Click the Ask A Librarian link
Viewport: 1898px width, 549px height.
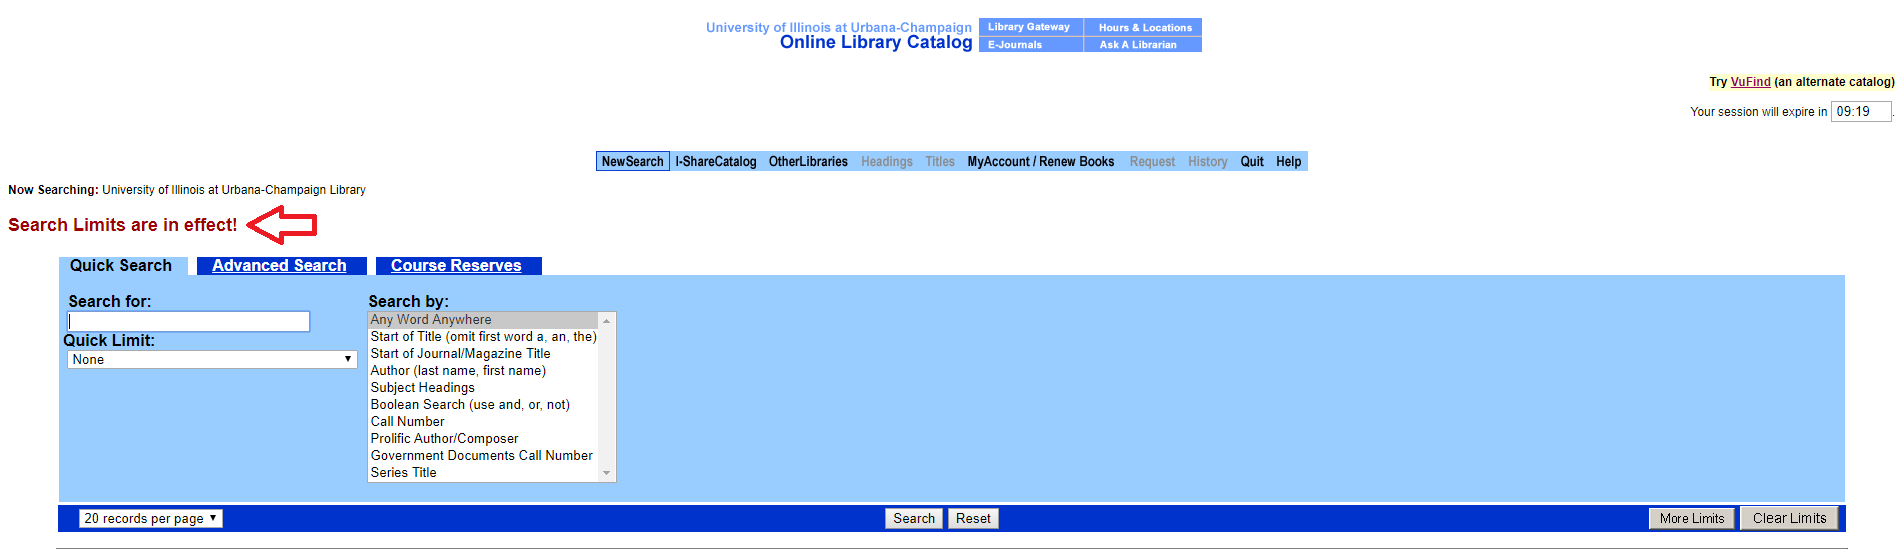(1138, 45)
